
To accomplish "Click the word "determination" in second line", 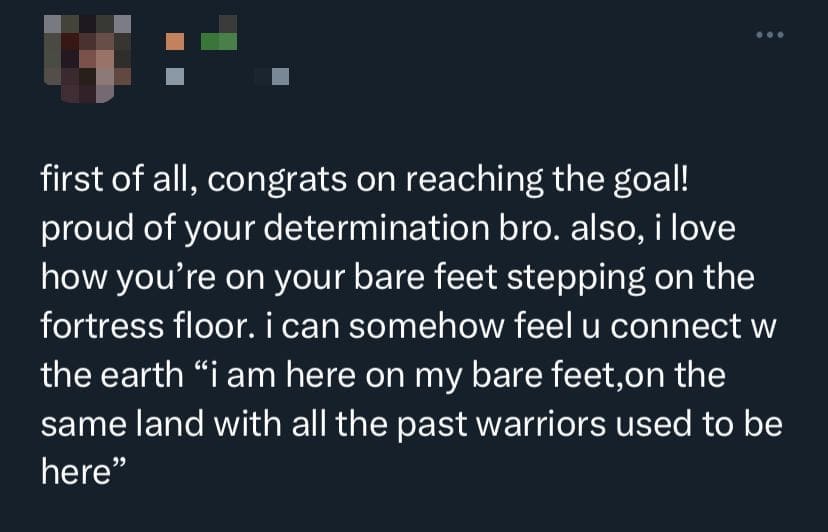I will (x=376, y=228).
